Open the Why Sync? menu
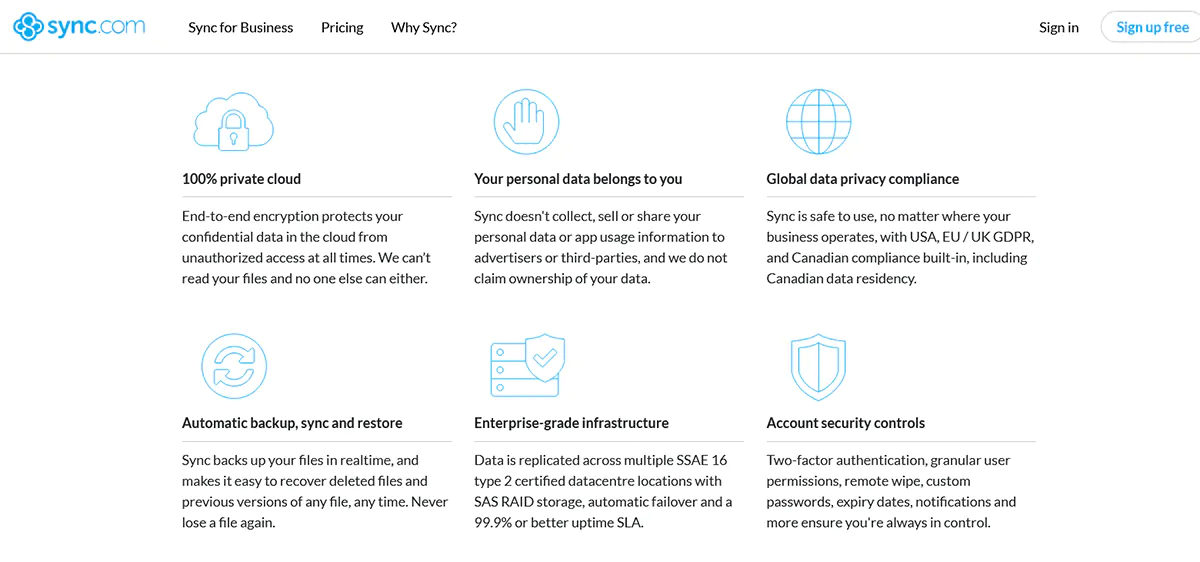The image size is (1200, 562). [424, 27]
